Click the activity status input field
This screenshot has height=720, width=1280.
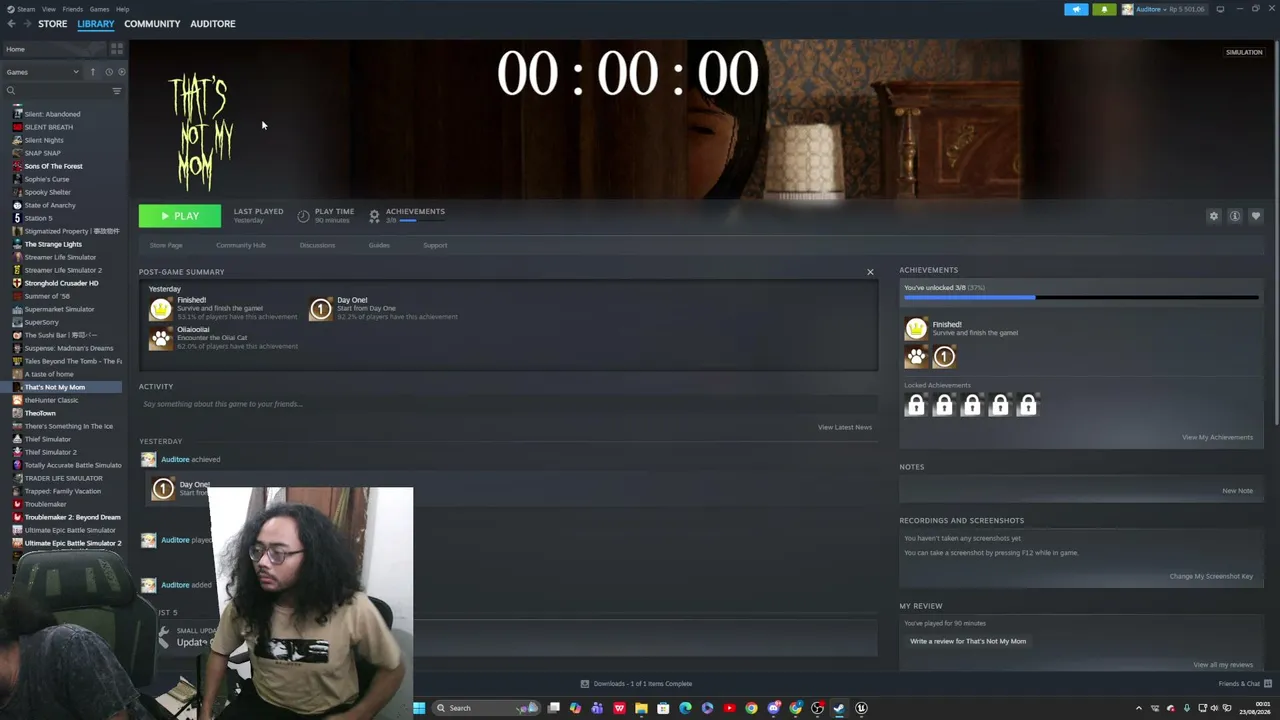point(508,404)
